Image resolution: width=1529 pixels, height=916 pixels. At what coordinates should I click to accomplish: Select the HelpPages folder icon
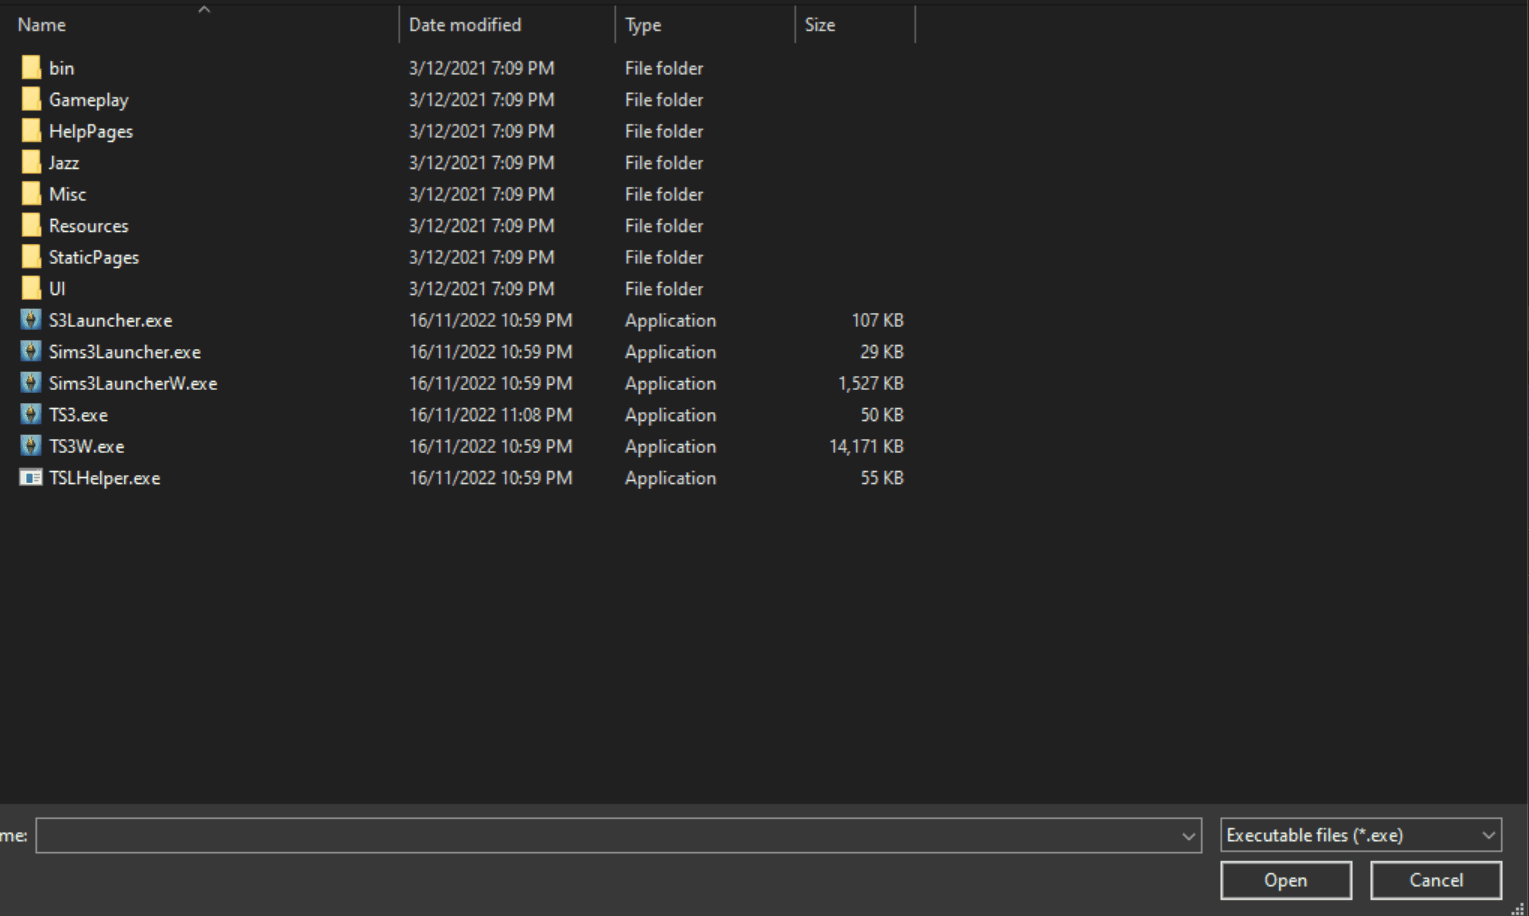(x=31, y=131)
